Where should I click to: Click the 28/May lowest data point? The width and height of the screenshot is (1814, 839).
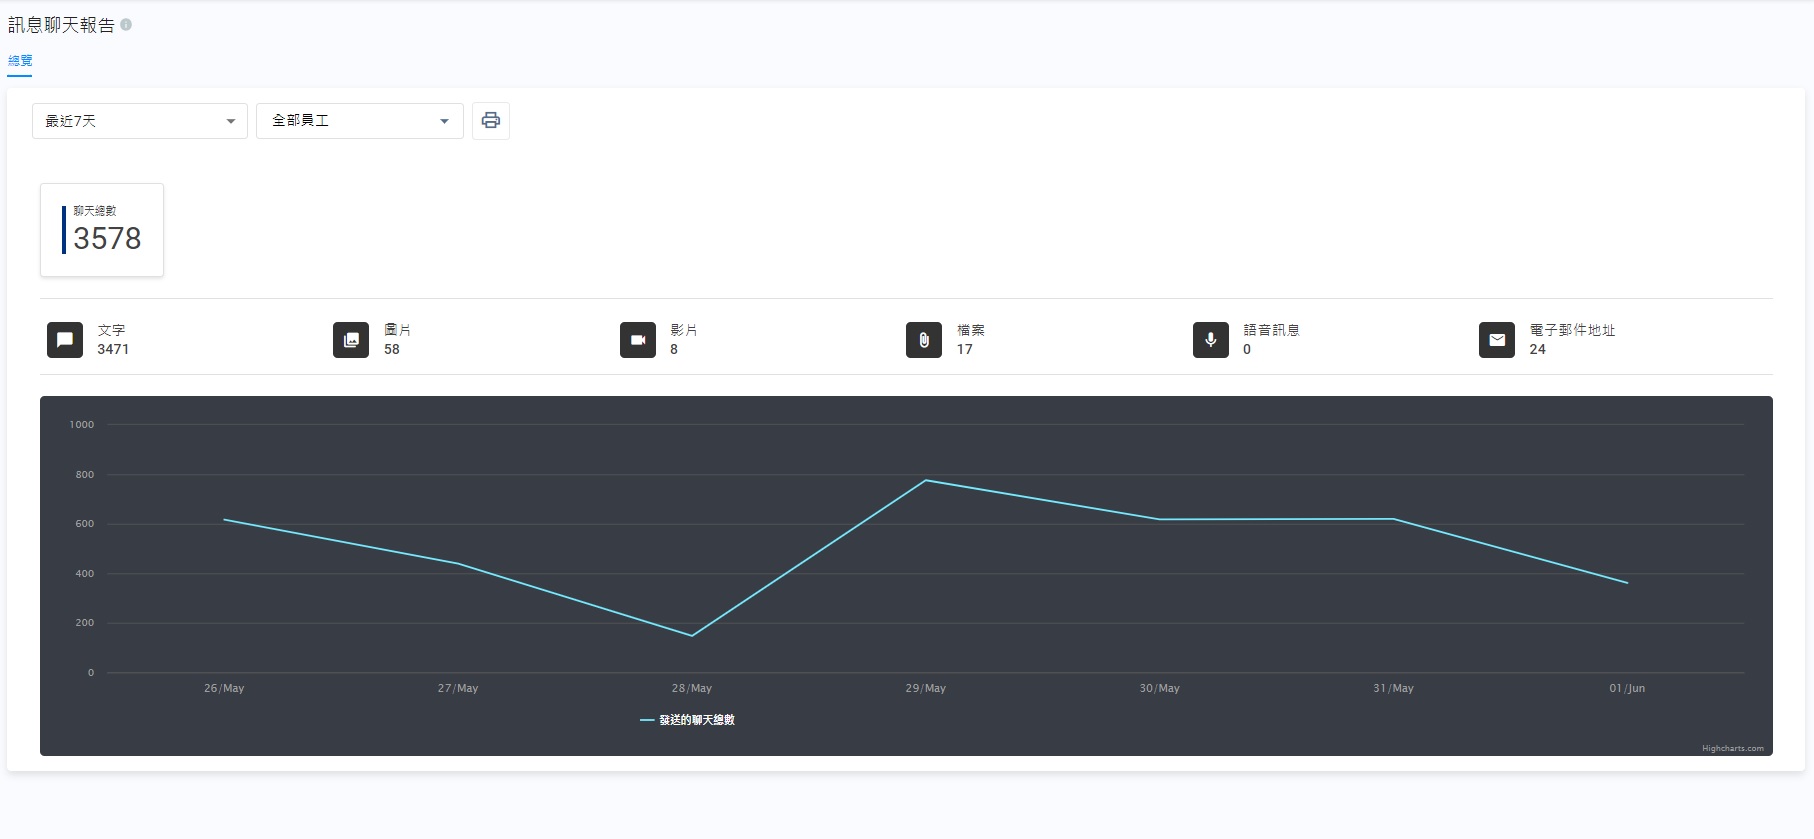(691, 636)
